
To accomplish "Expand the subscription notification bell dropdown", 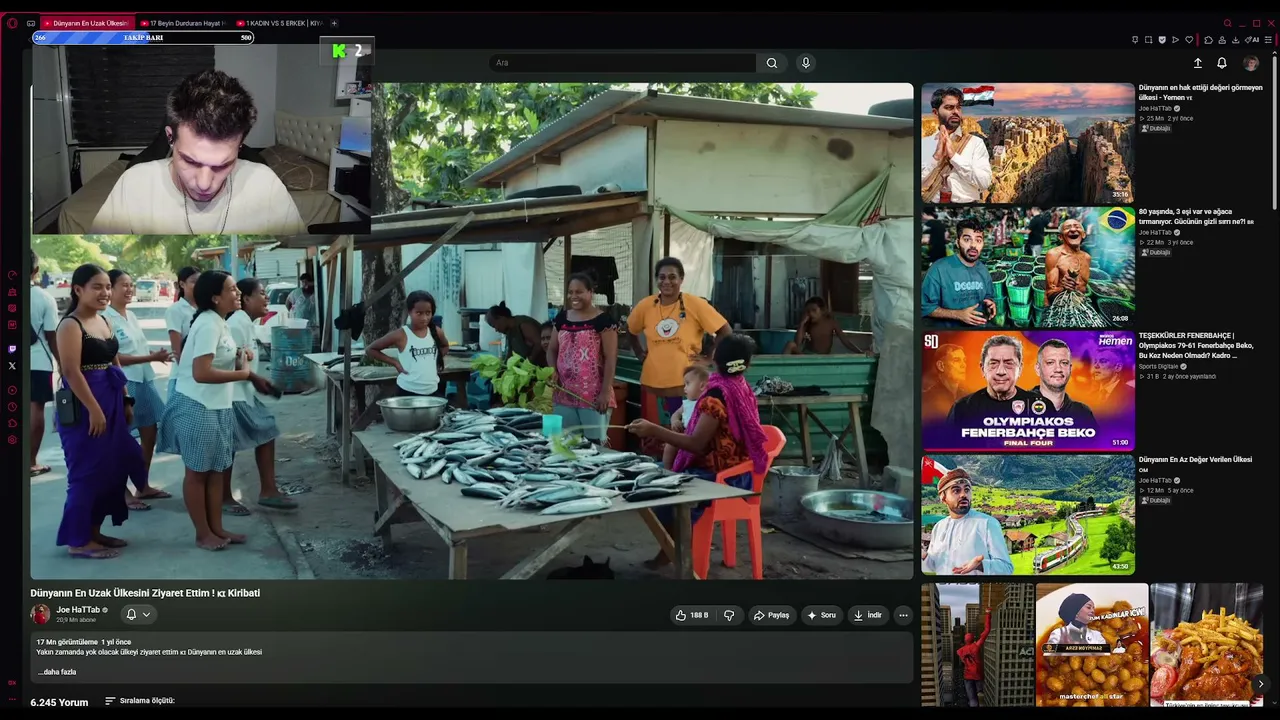I will click(138, 614).
